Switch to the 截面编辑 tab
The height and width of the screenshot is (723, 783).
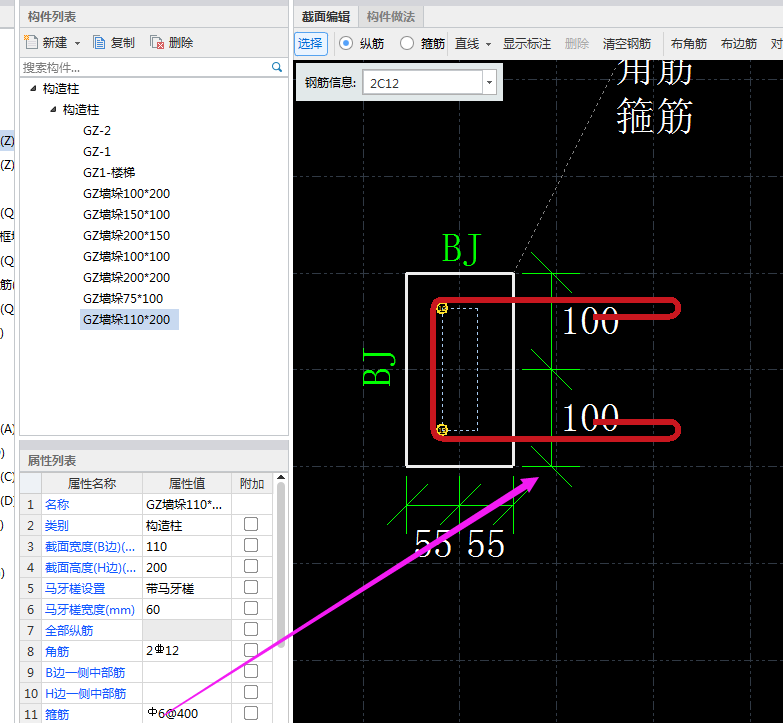tap(326, 17)
